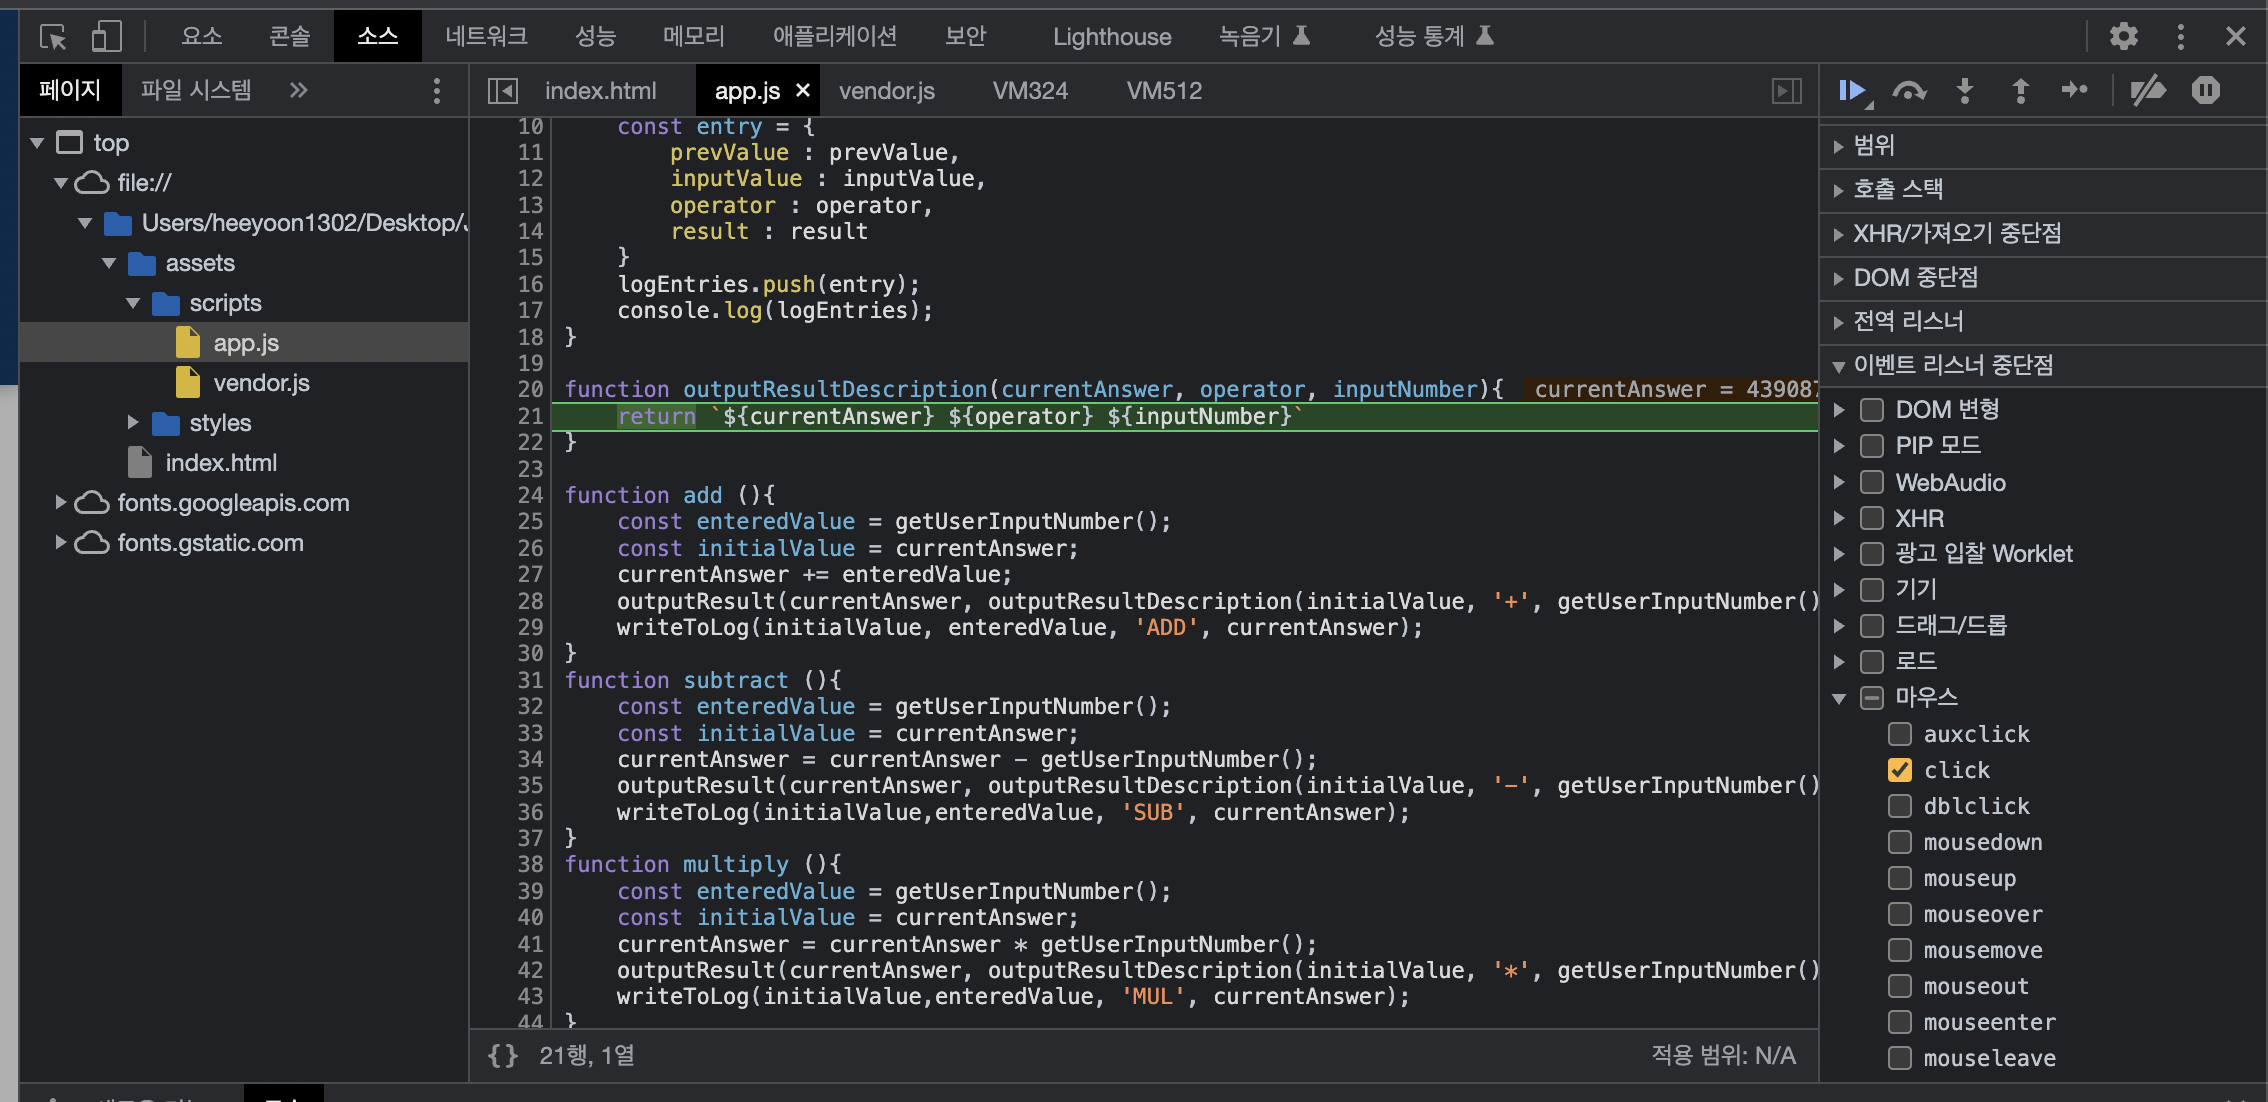The width and height of the screenshot is (2268, 1102).
Task: Step into next function call
Action: [1964, 91]
